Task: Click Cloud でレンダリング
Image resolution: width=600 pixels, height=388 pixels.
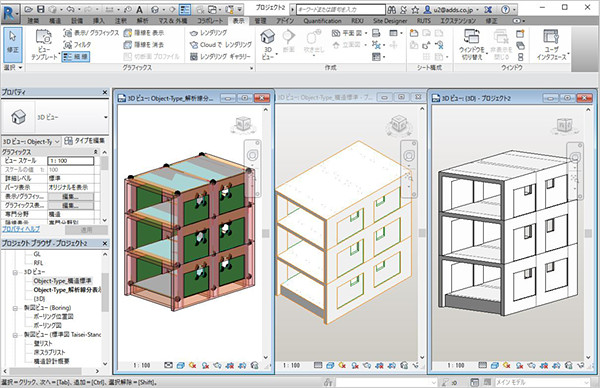Action: 221,45
